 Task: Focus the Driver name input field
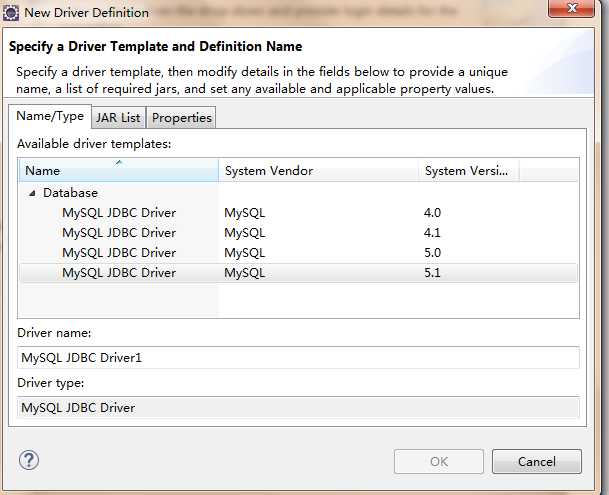tap(298, 357)
